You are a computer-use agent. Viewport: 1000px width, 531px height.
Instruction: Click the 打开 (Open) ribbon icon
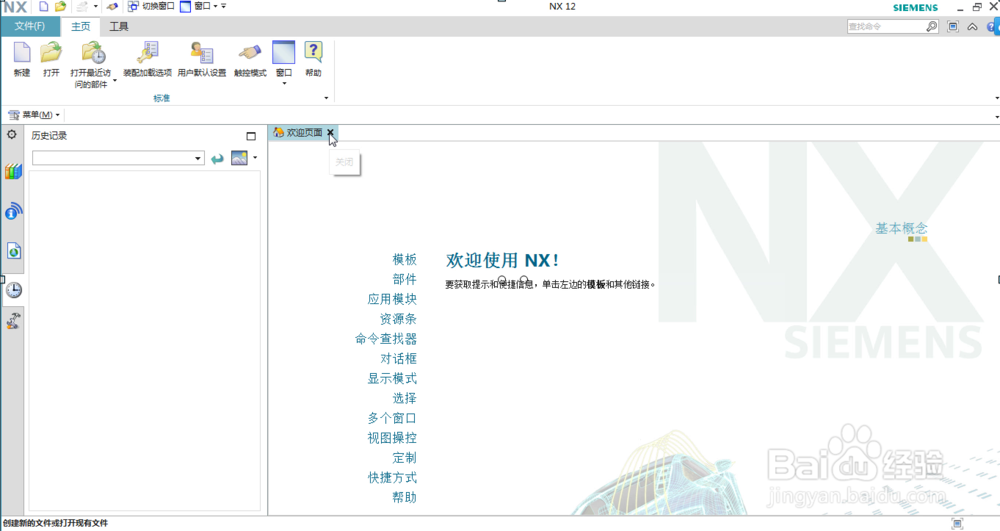(51, 53)
